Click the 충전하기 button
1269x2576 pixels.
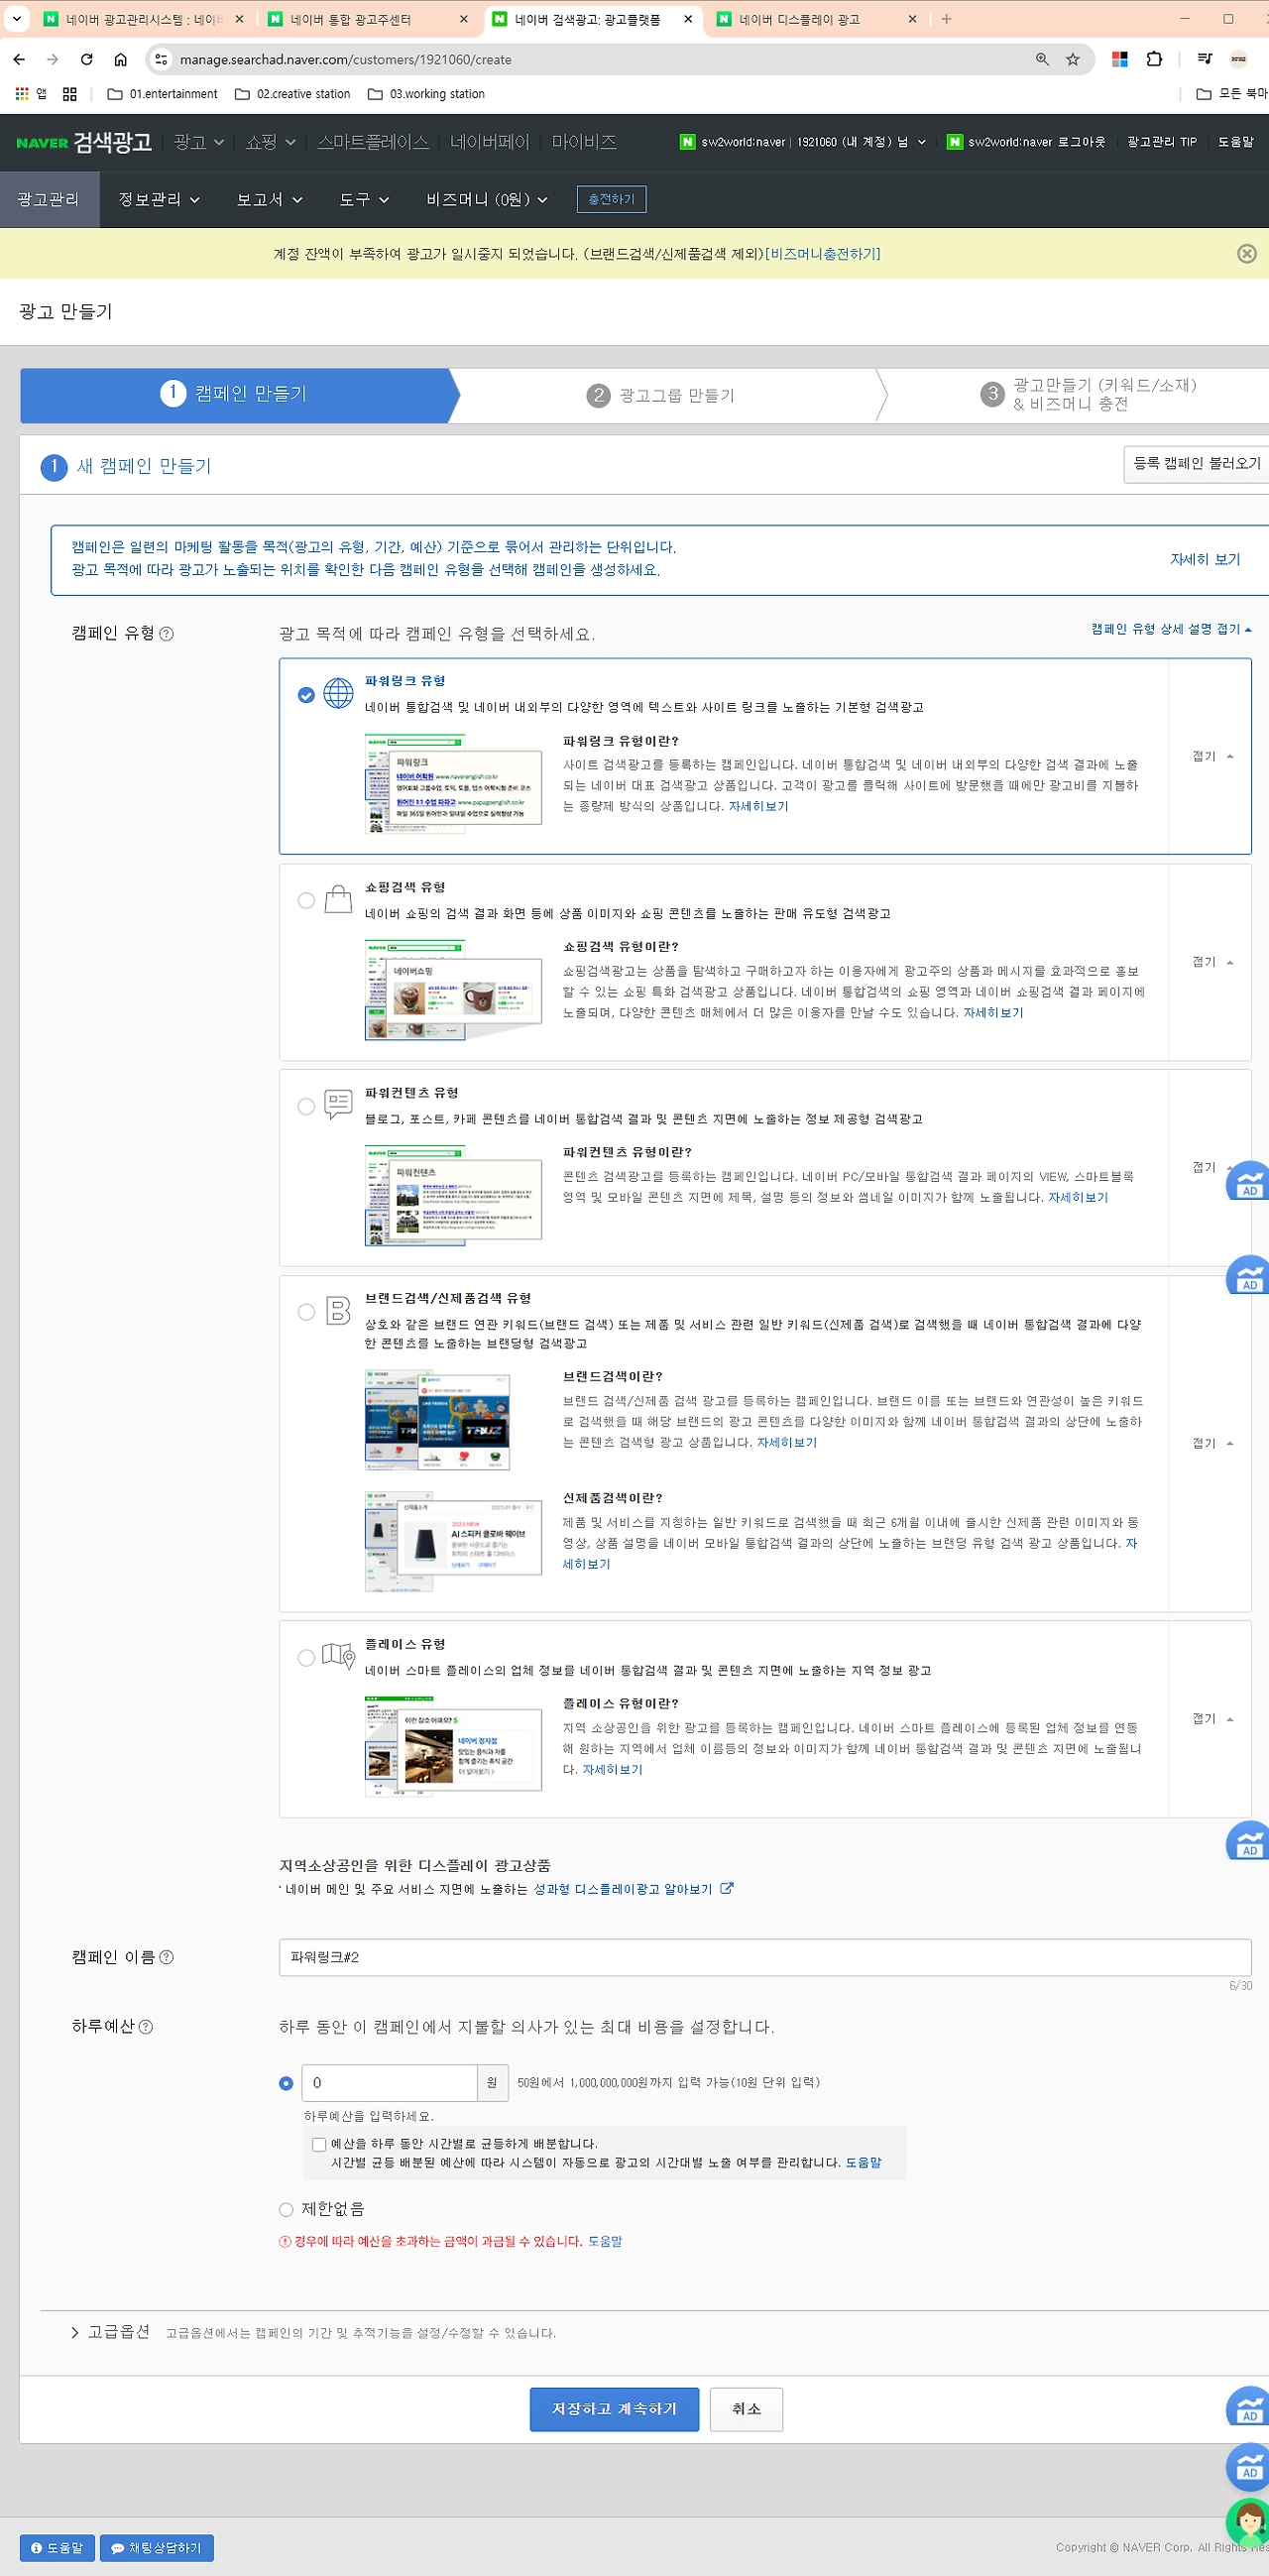pyautogui.click(x=611, y=200)
